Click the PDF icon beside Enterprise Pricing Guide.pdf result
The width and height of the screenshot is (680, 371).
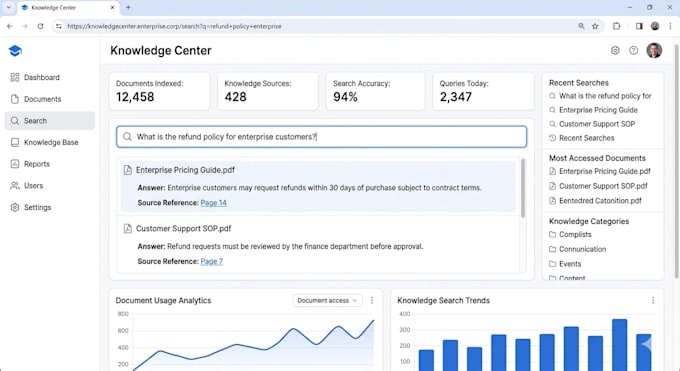(128, 170)
